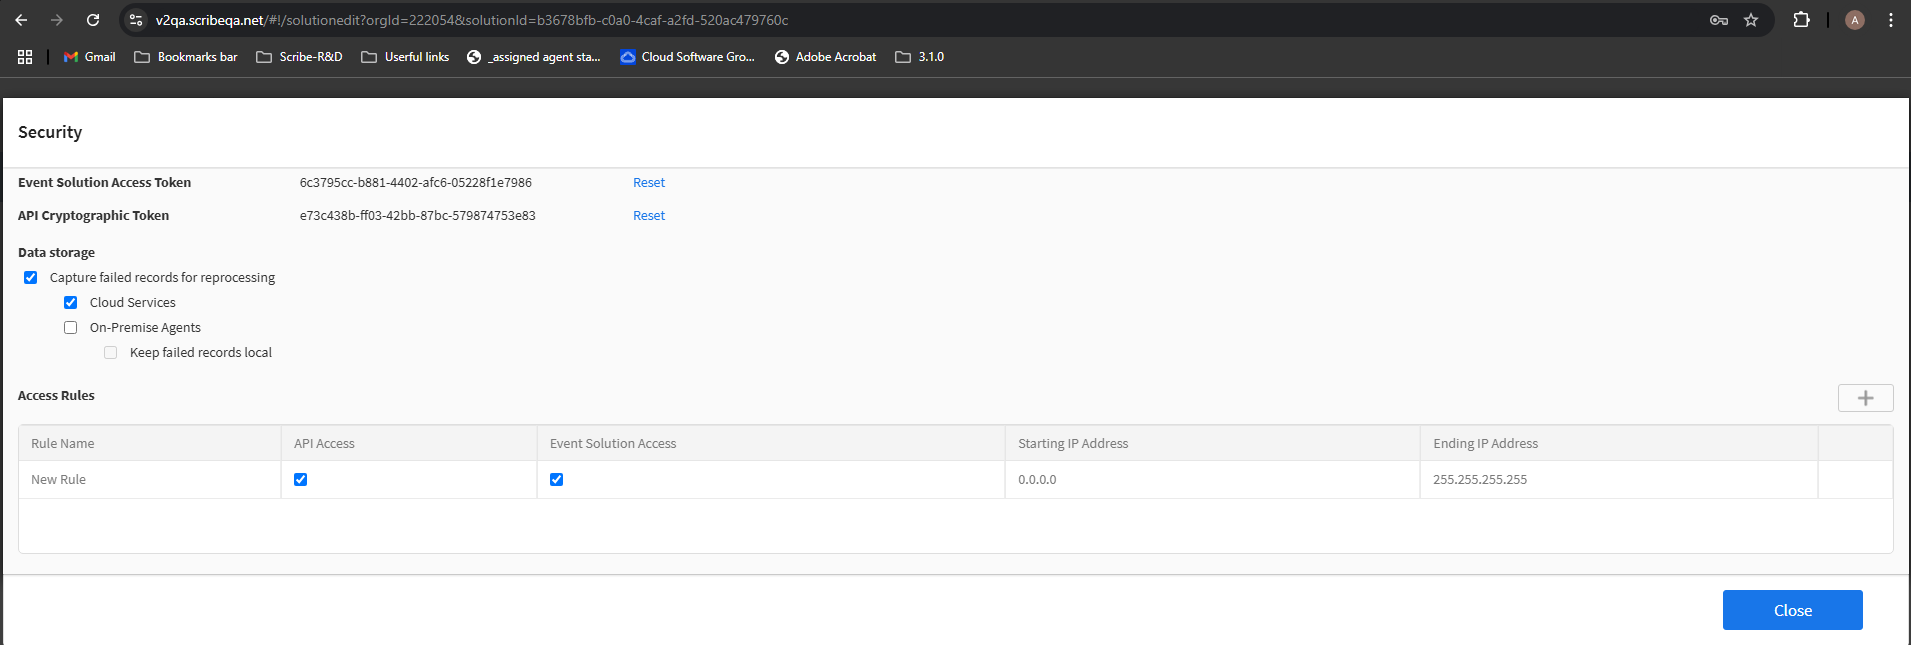Screen dimensions: 1911x645
Task: Reset the Event Solution Access Token
Action: coord(649,182)
